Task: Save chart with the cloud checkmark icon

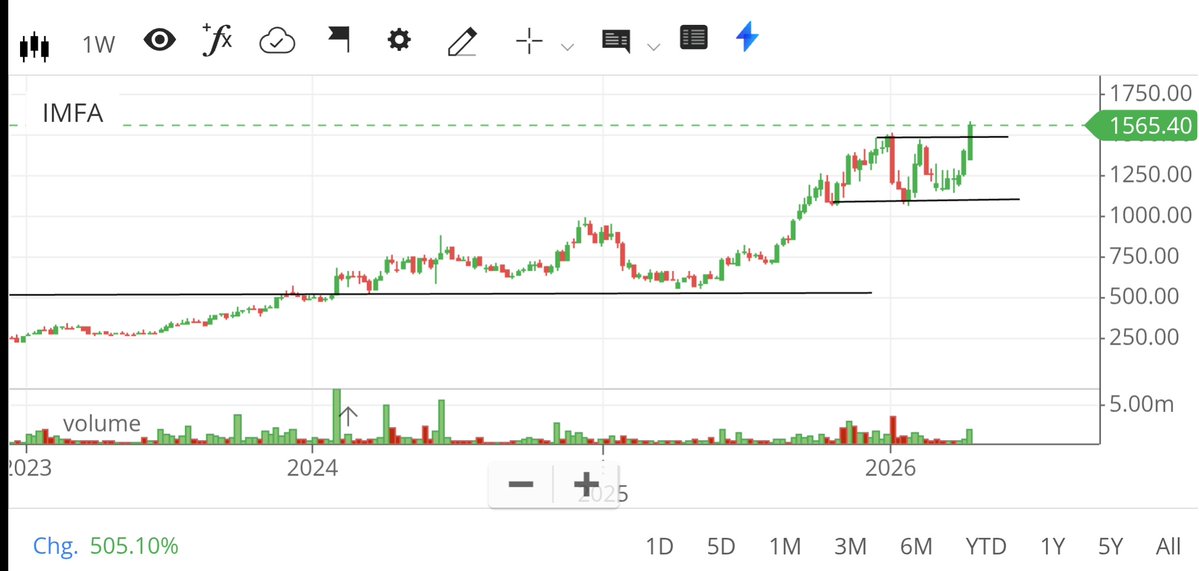Action: click(277, 41)
